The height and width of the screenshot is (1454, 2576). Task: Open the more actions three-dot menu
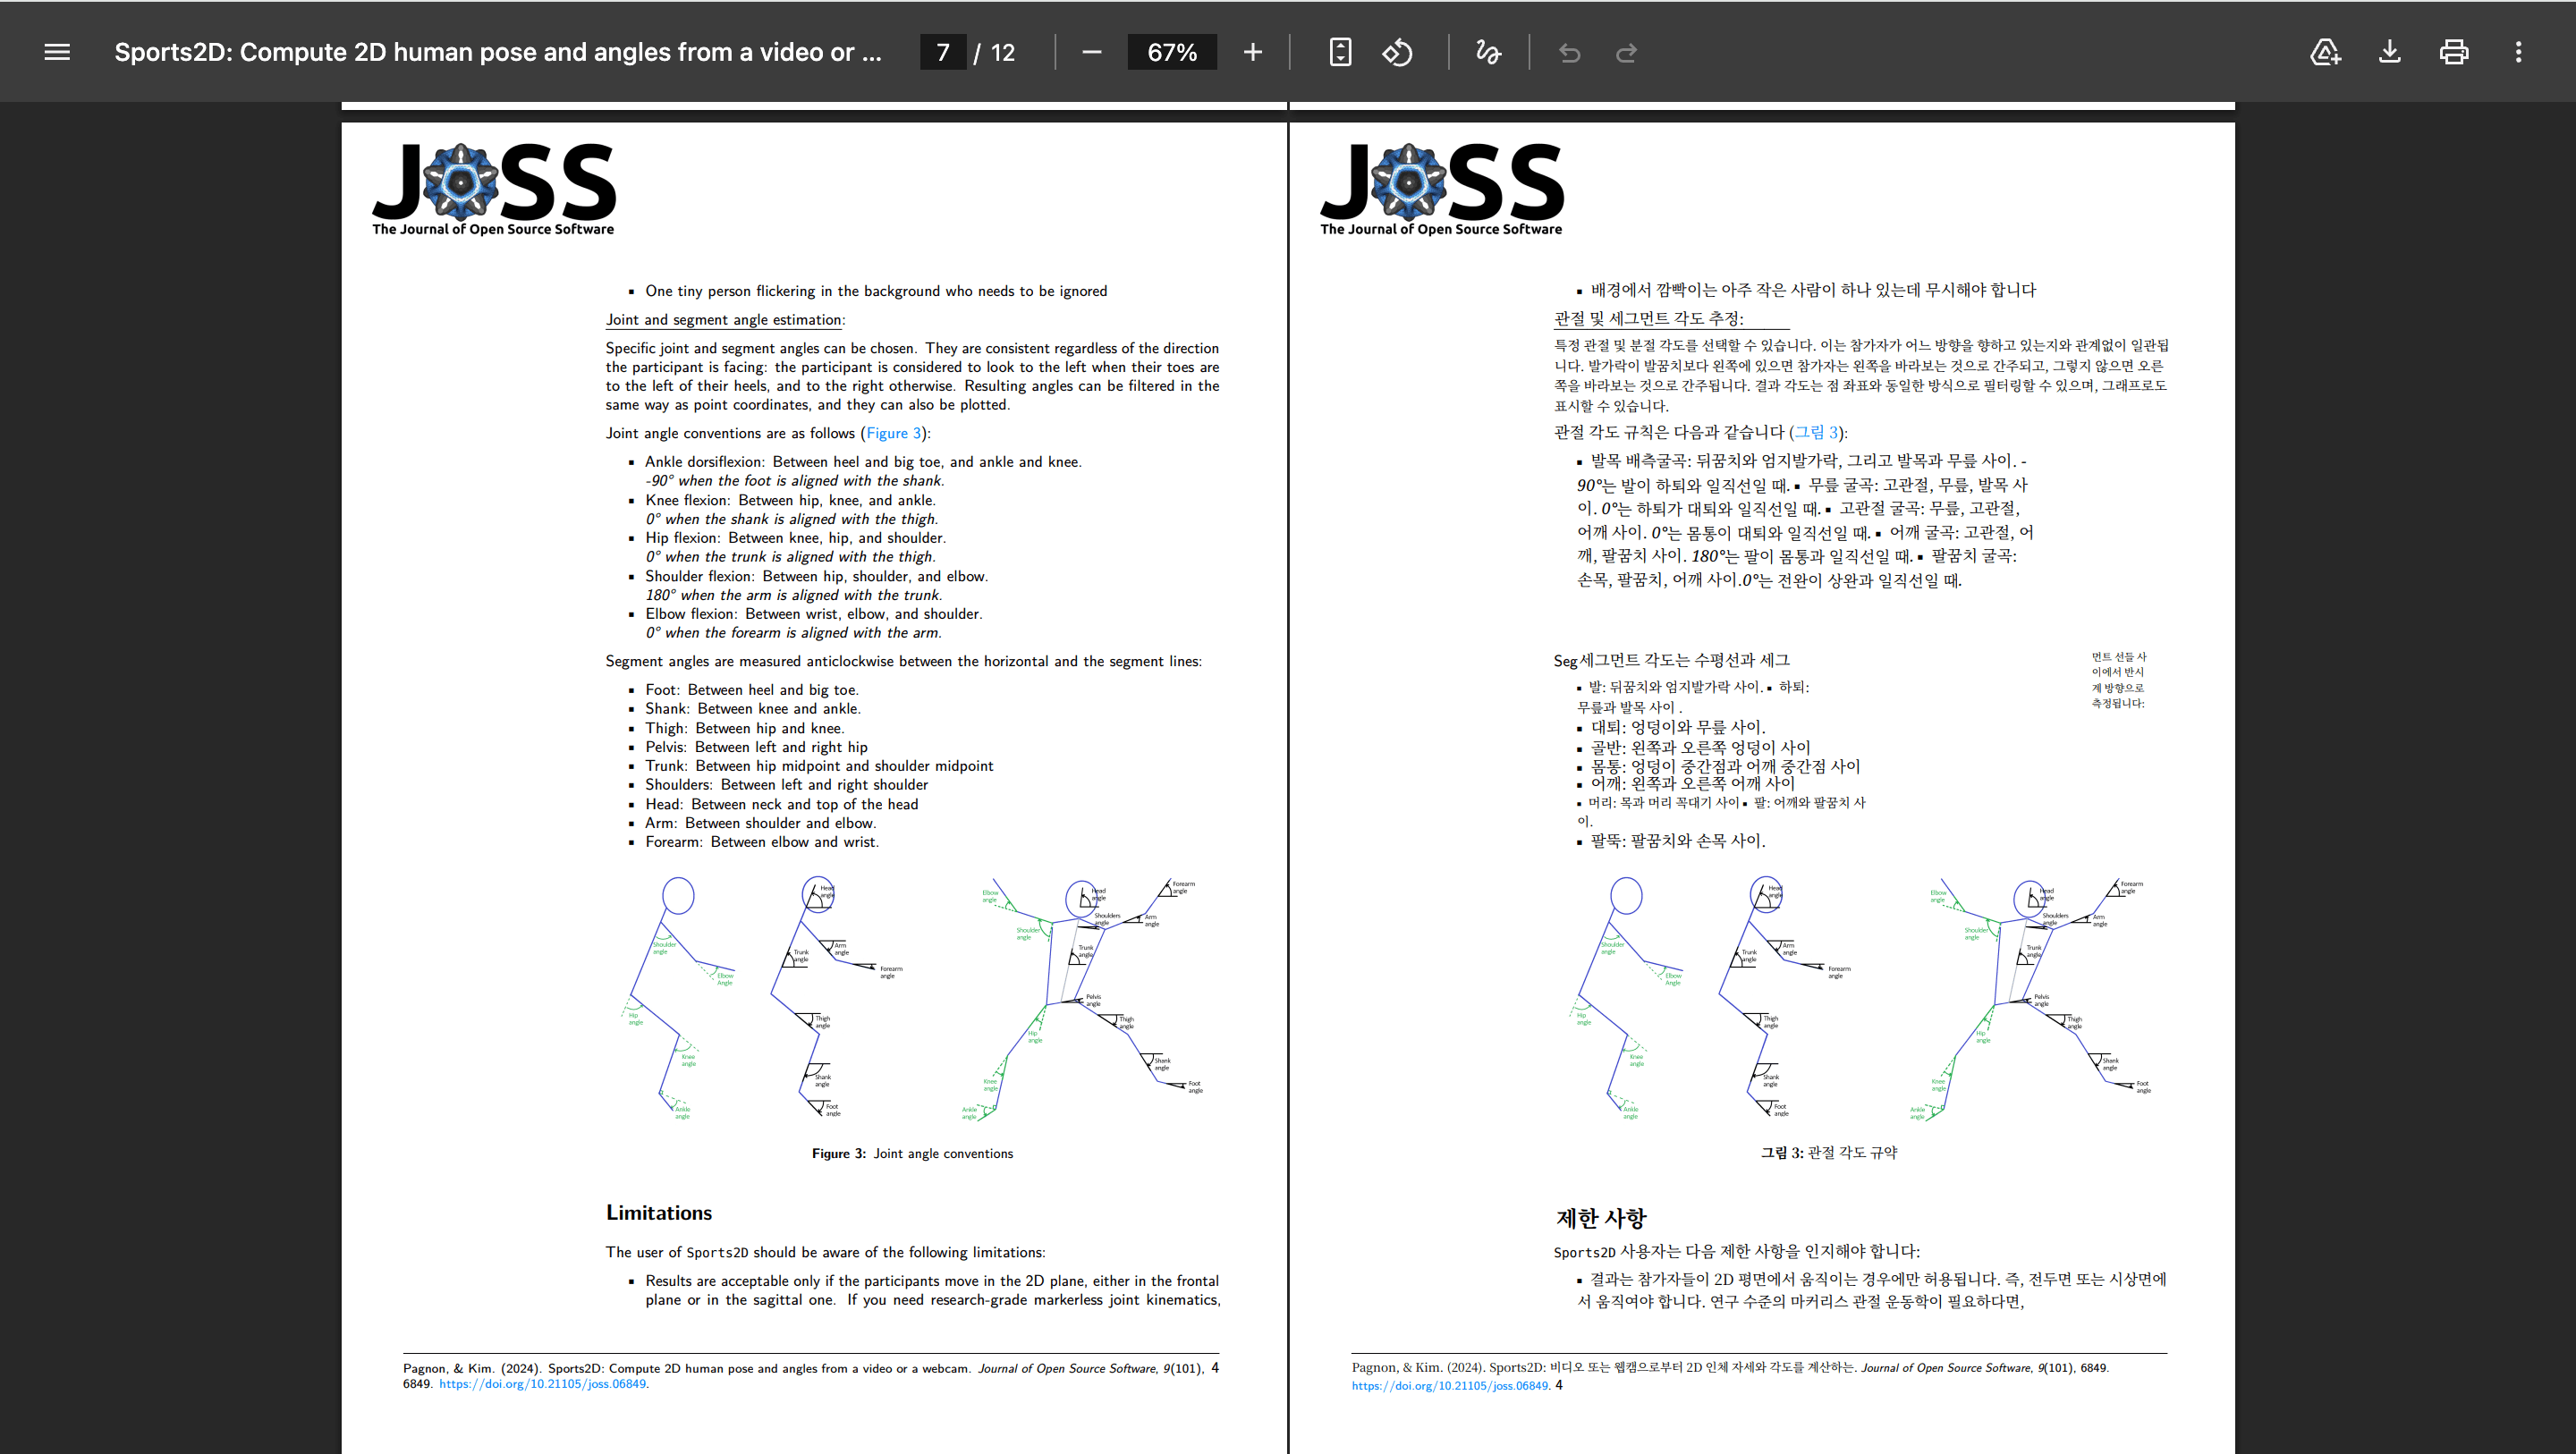click(x=2518, y=52)
